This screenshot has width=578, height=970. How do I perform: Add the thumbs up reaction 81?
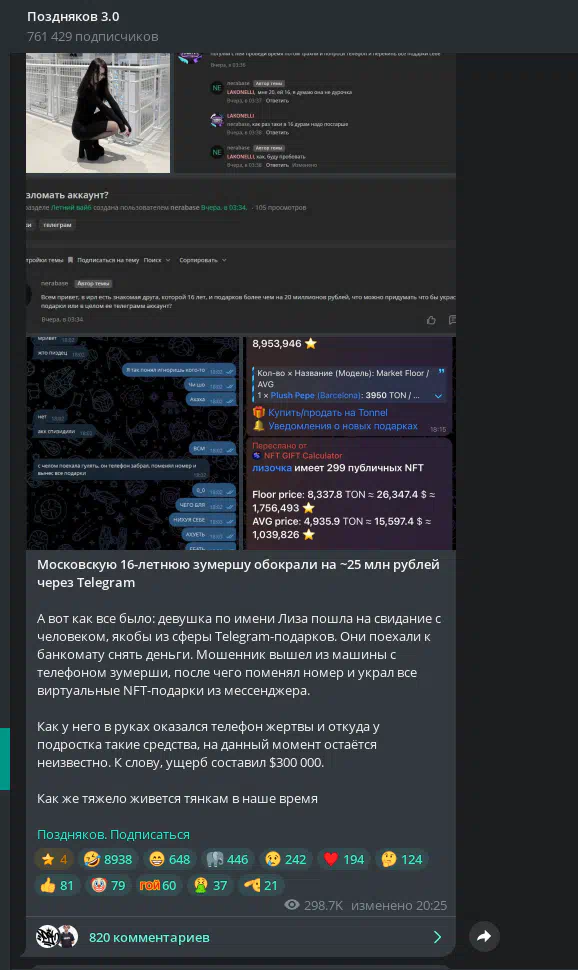(x=57, y=885)
